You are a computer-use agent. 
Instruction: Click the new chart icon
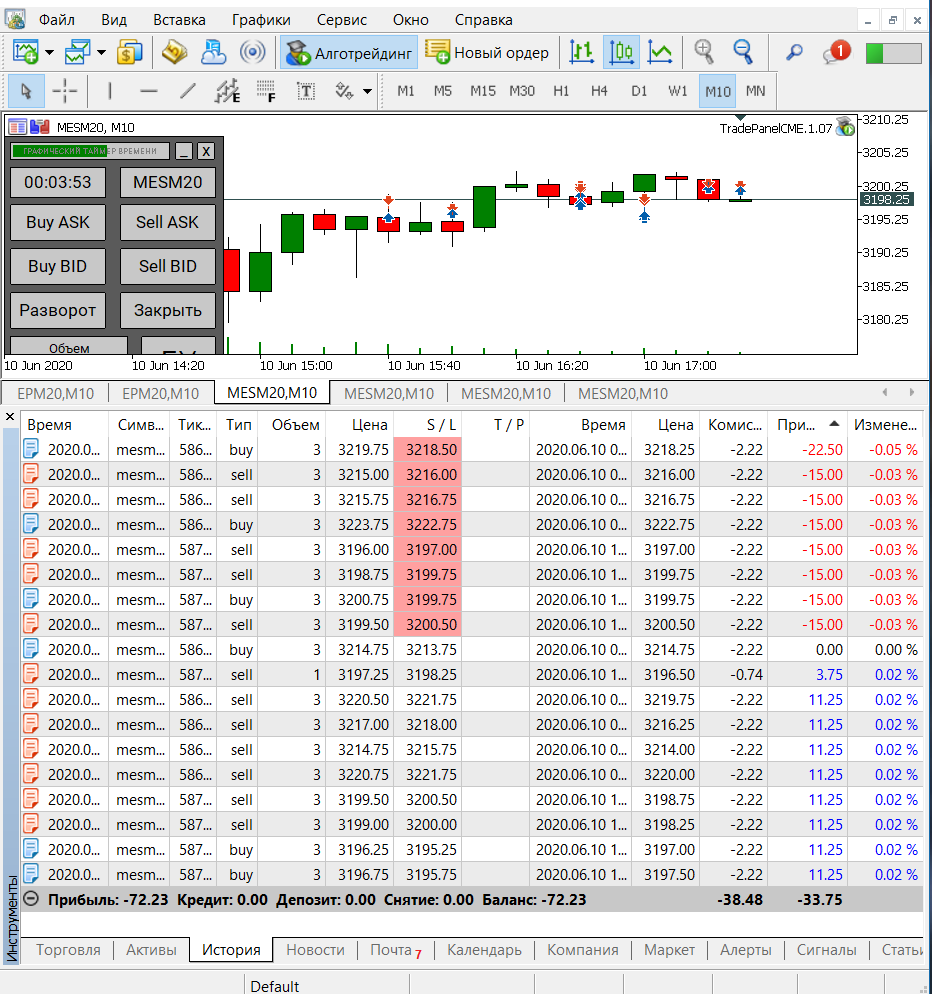25,52
